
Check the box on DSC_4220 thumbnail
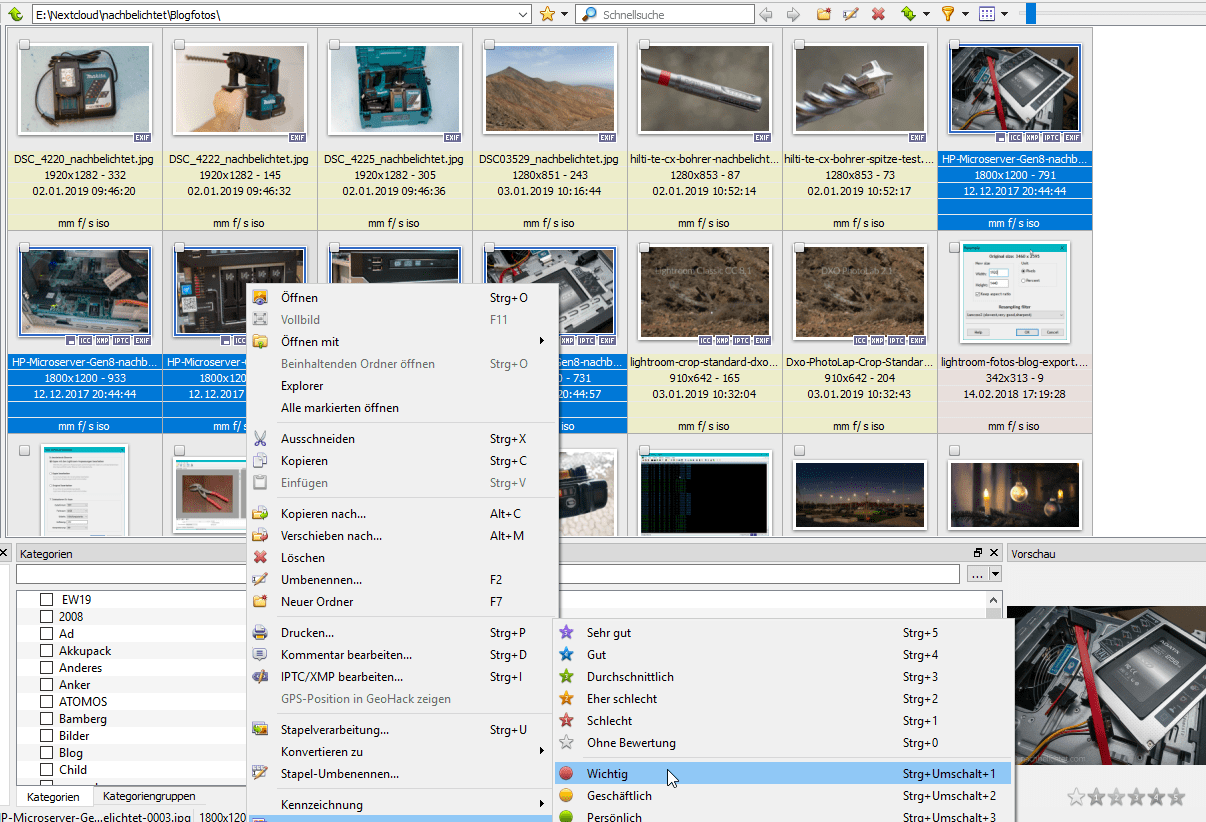click(x=24, y=45)
